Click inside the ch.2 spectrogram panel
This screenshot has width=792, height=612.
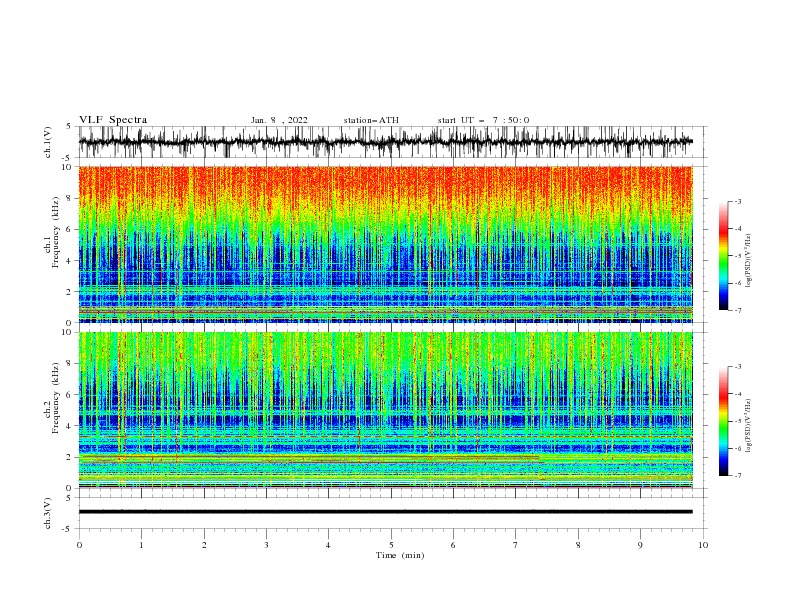point(385,410)
